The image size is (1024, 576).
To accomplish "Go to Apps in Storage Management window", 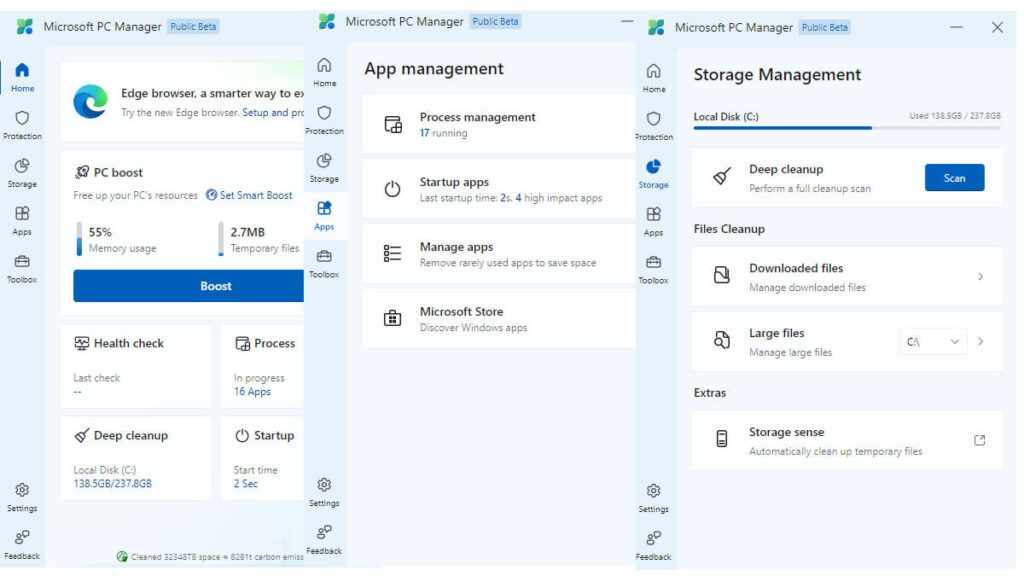I will click(654, 221).
